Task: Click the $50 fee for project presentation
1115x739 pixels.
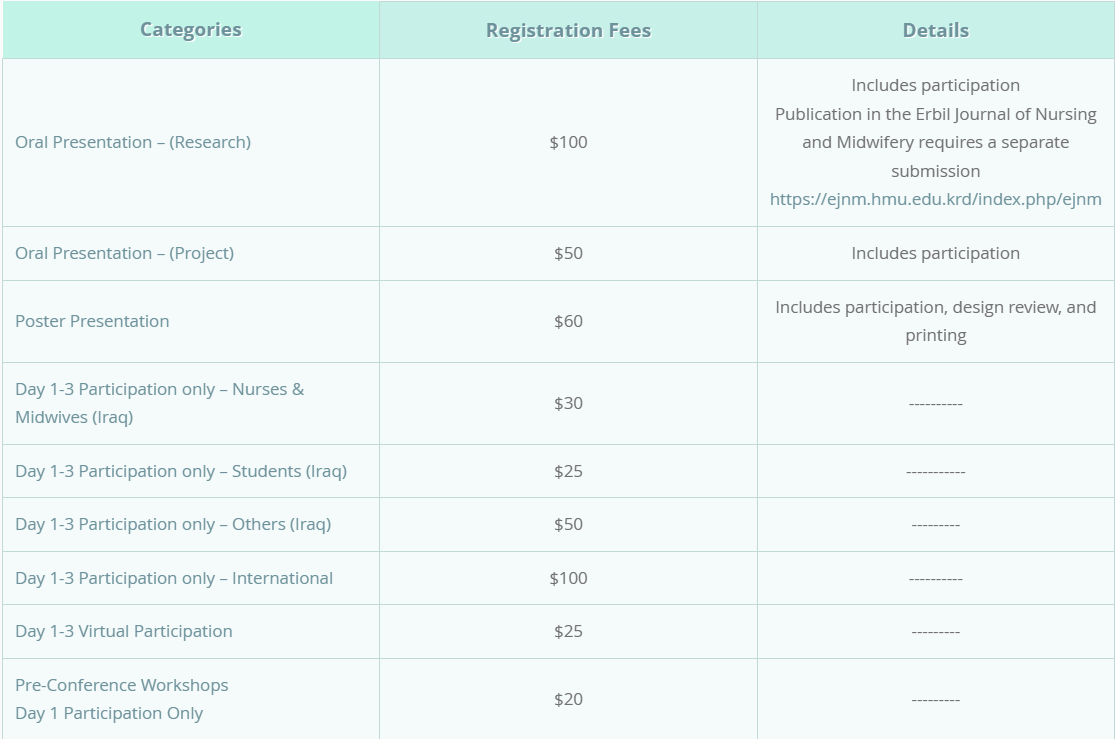Action: (568, 253)
